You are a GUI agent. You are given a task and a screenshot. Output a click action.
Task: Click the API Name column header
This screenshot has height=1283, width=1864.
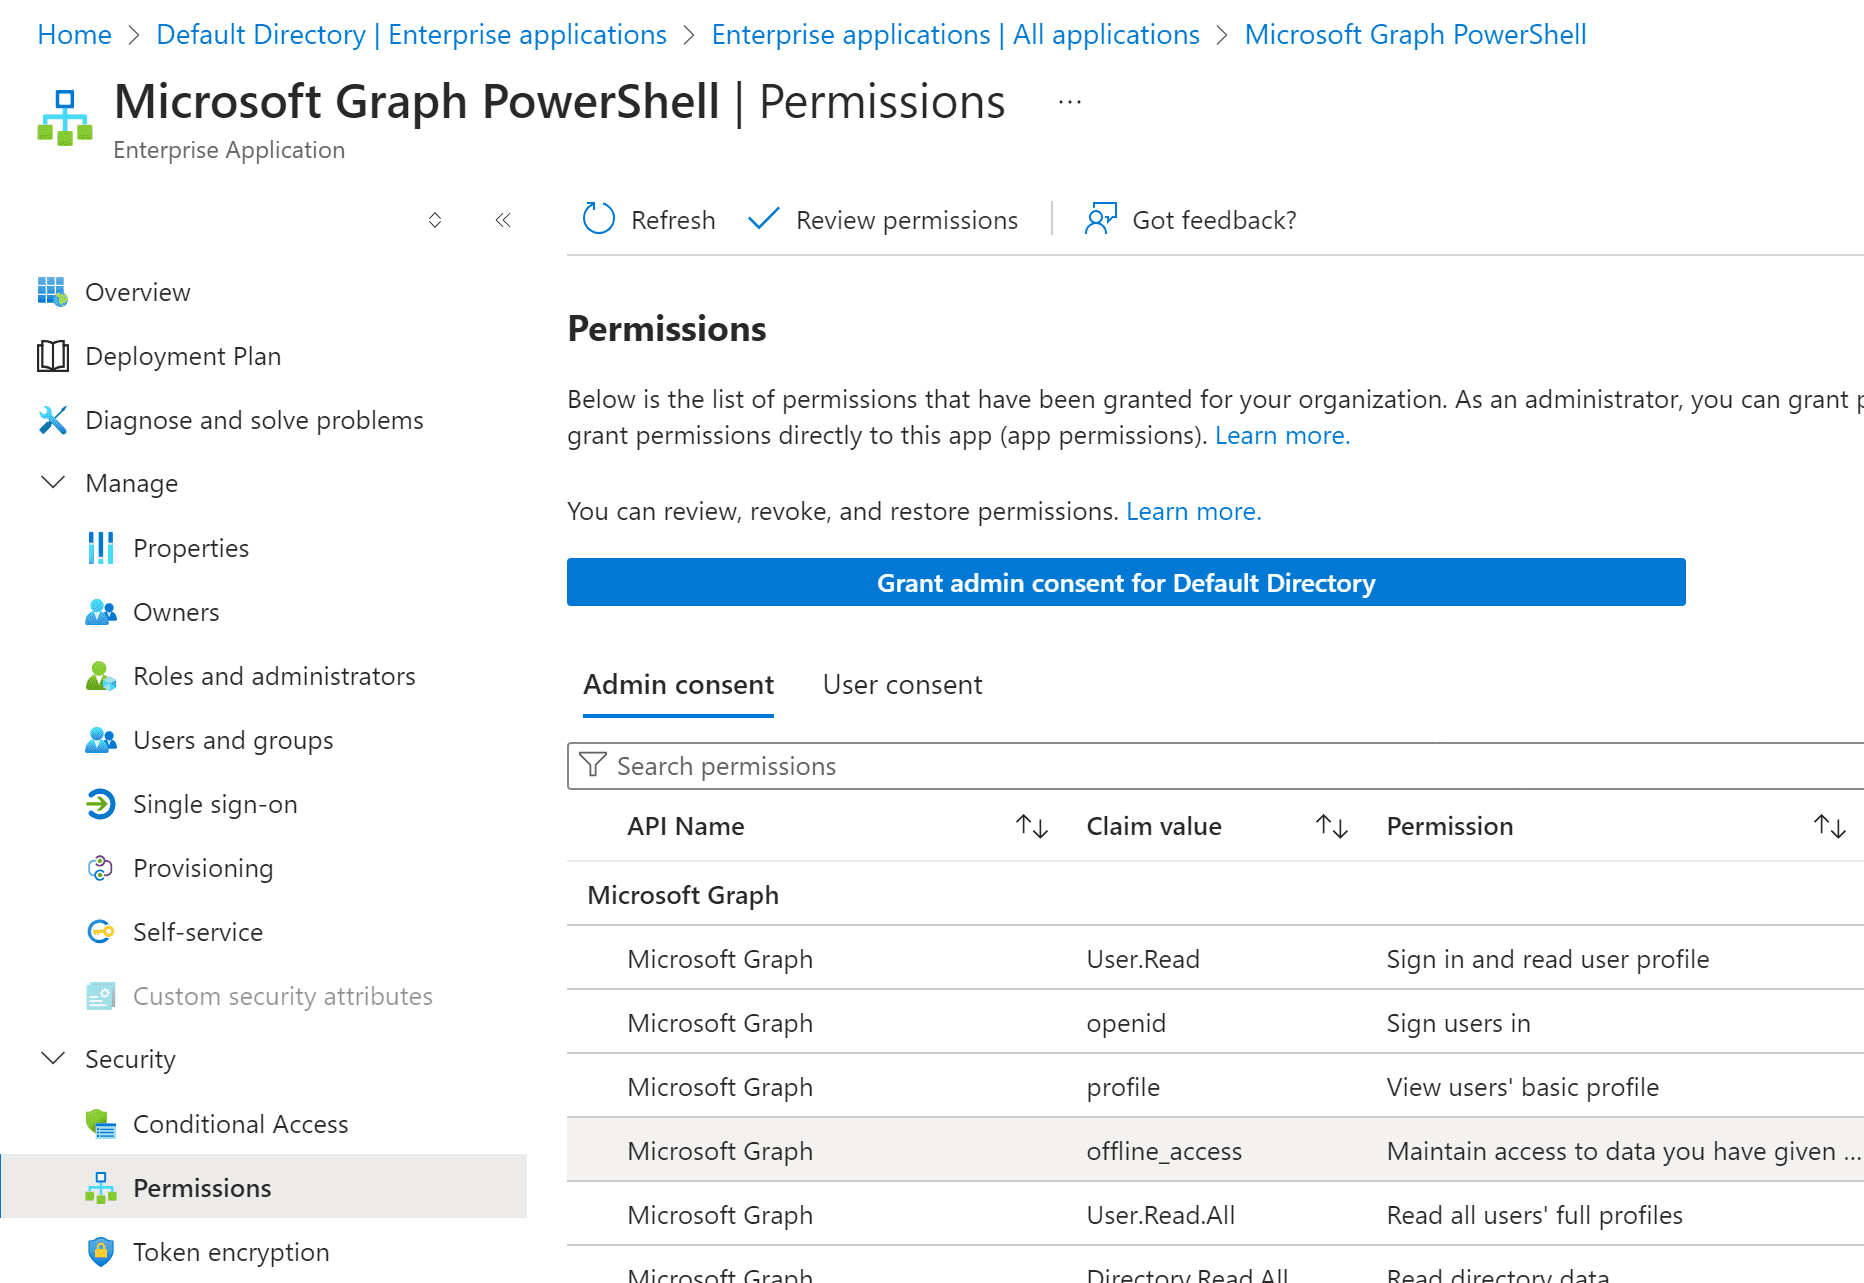(686, 826)
